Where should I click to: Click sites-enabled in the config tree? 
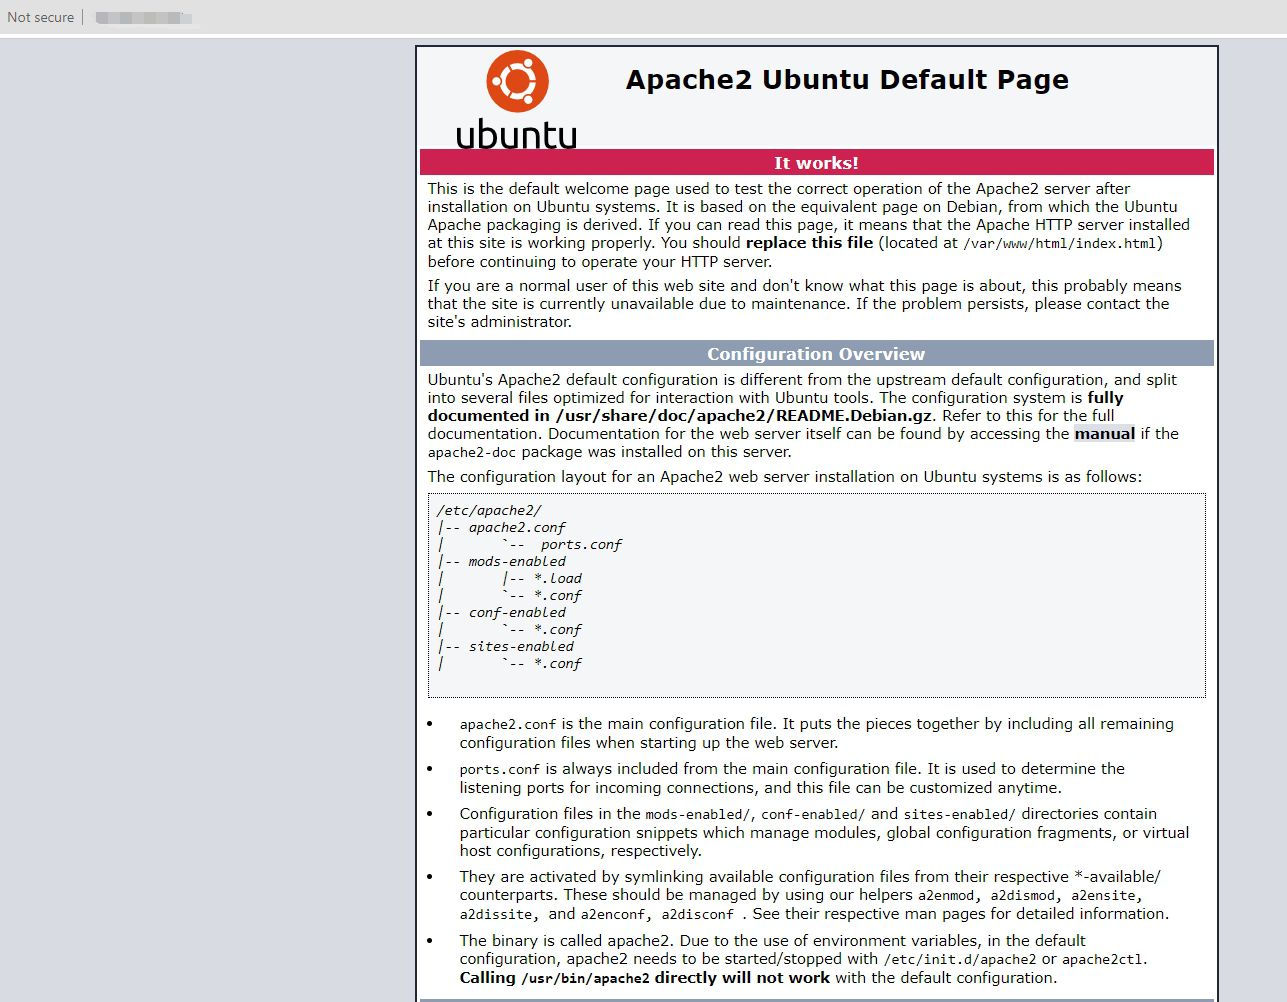521,647
